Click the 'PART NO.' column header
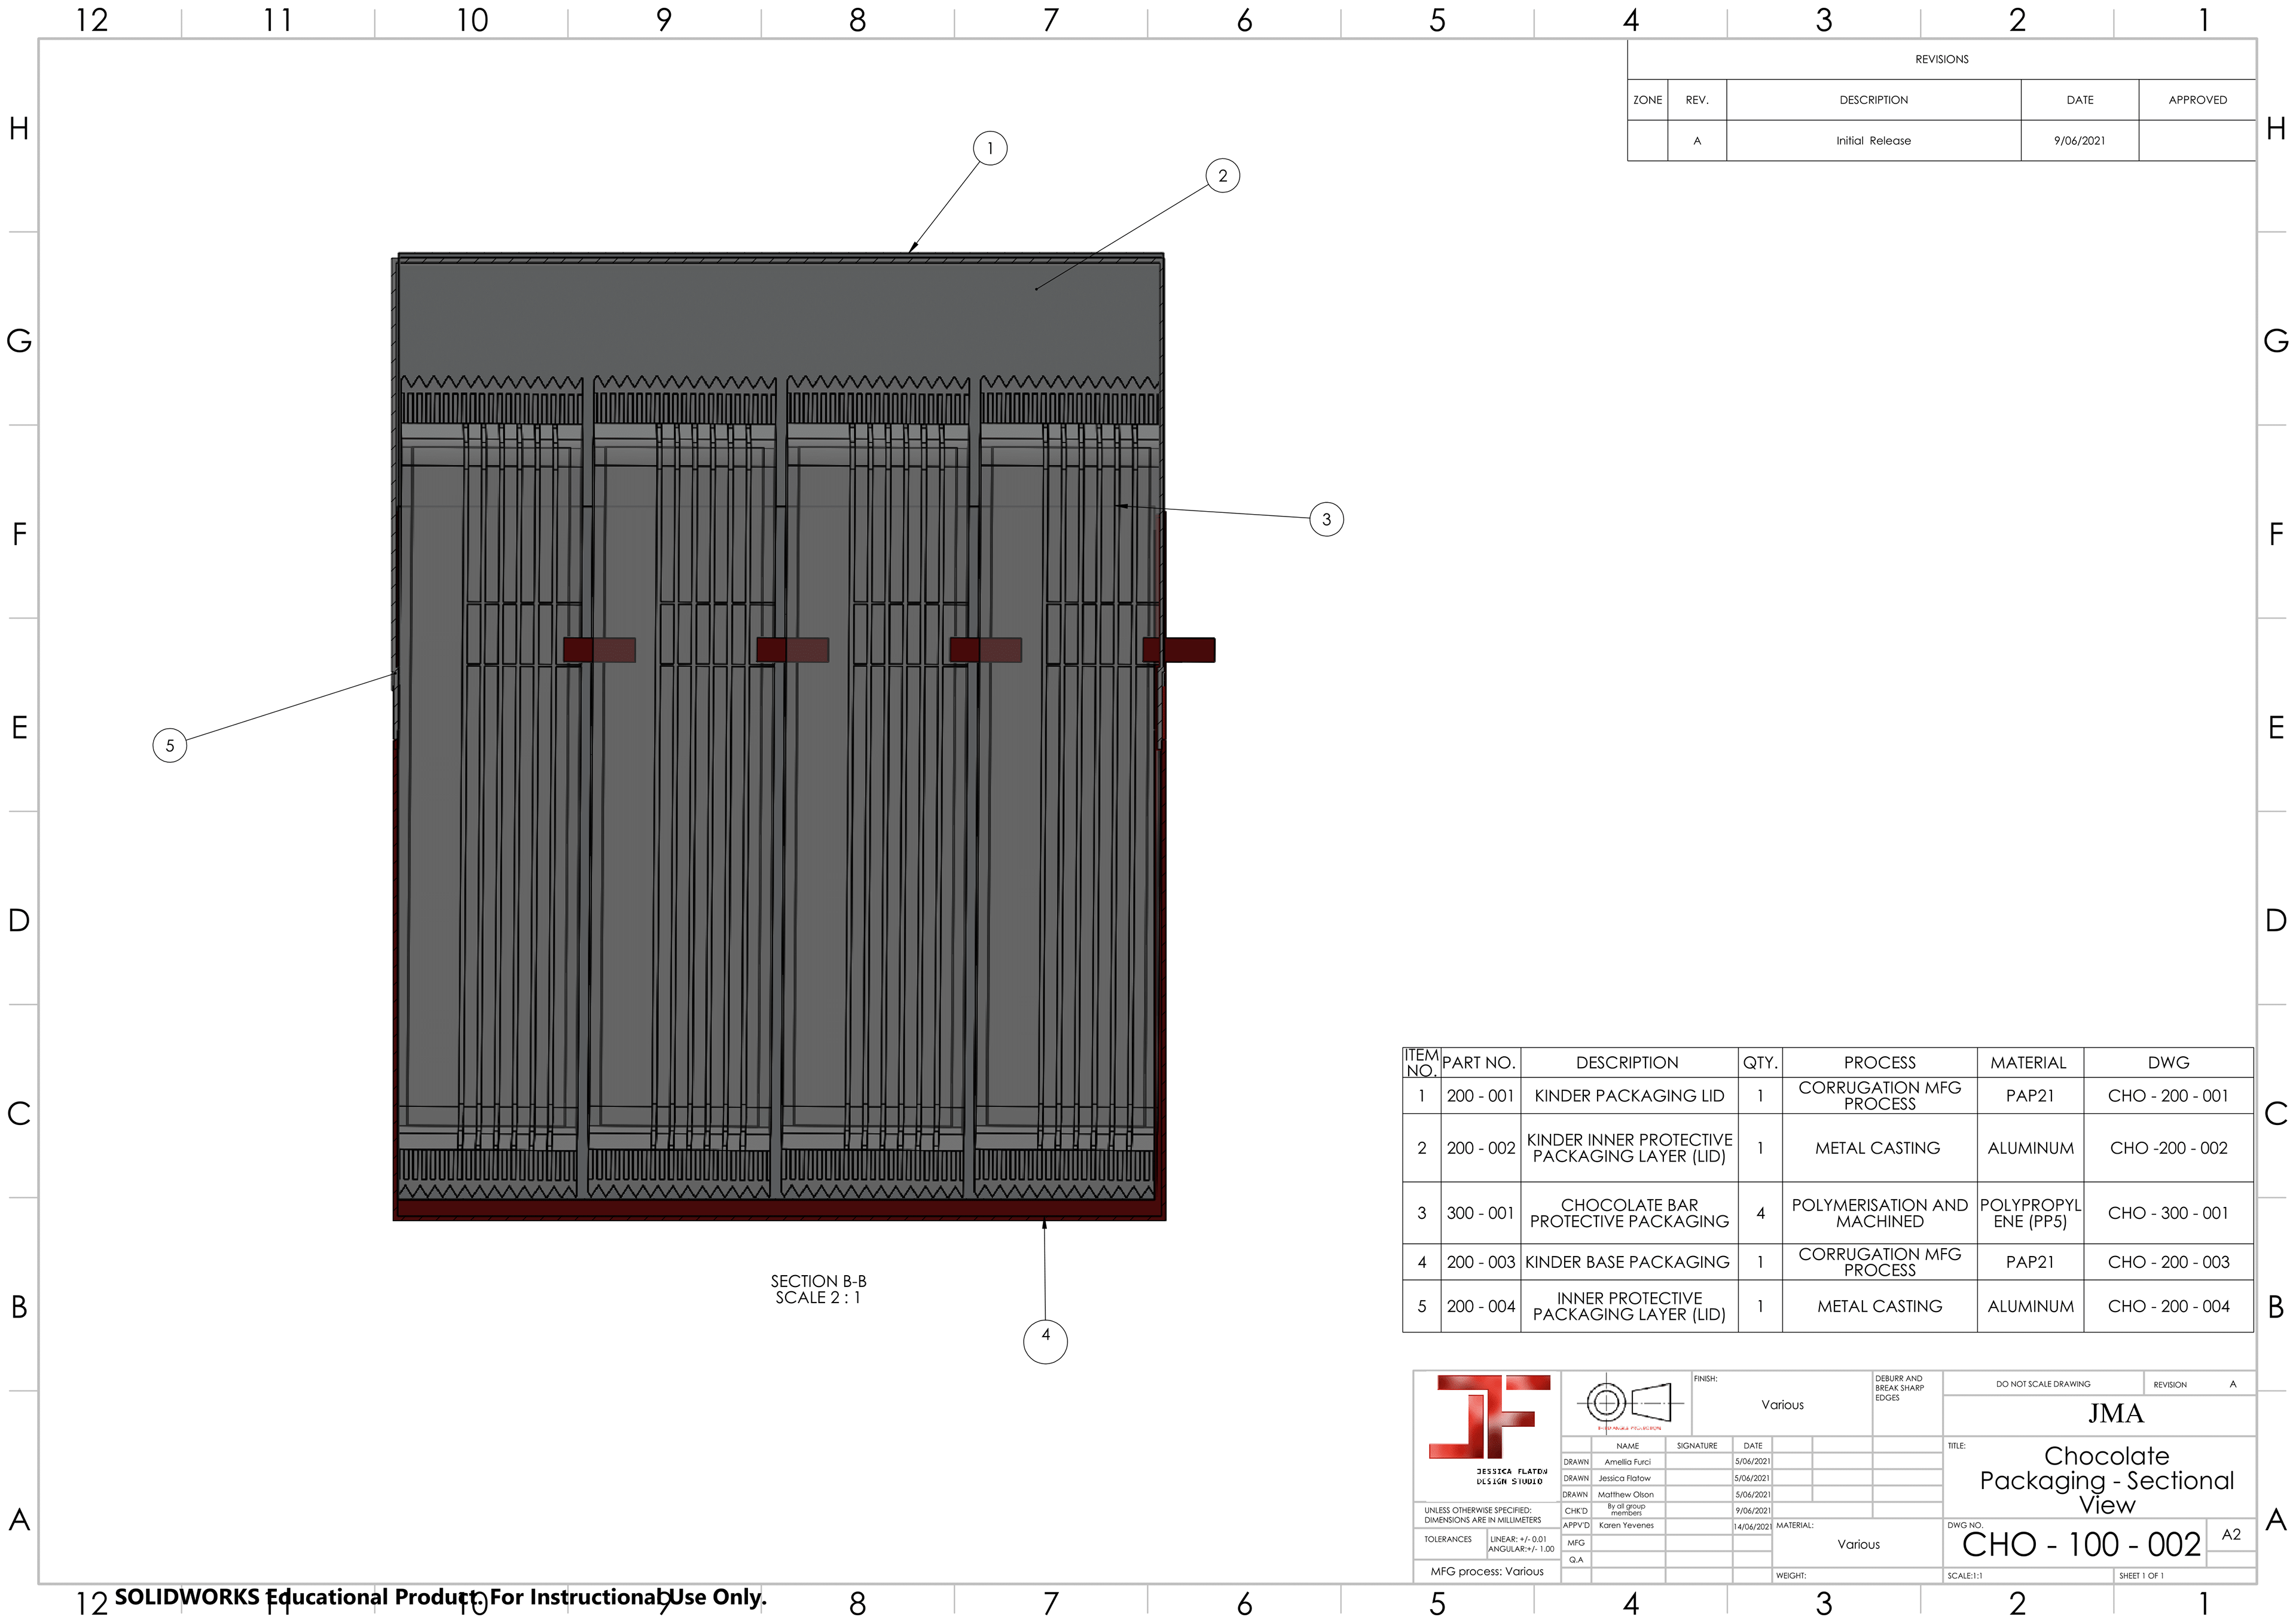Image resolution: width=2296 pixels, height=1623 pixels. tap(1479, 1062)
